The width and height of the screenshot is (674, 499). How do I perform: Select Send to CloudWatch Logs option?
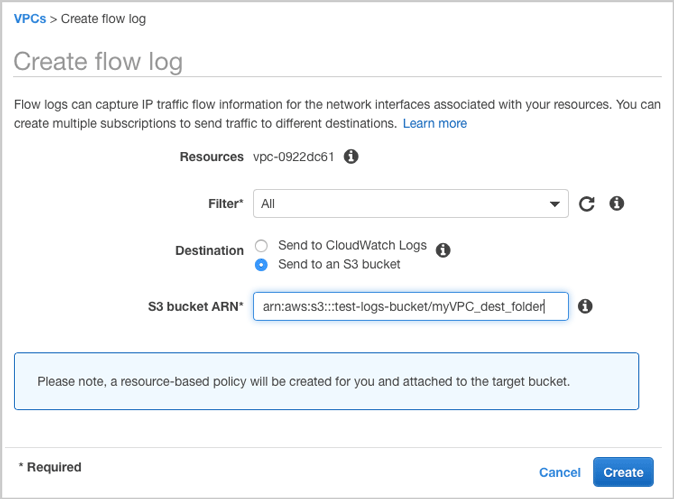click(x=262, y=246)
